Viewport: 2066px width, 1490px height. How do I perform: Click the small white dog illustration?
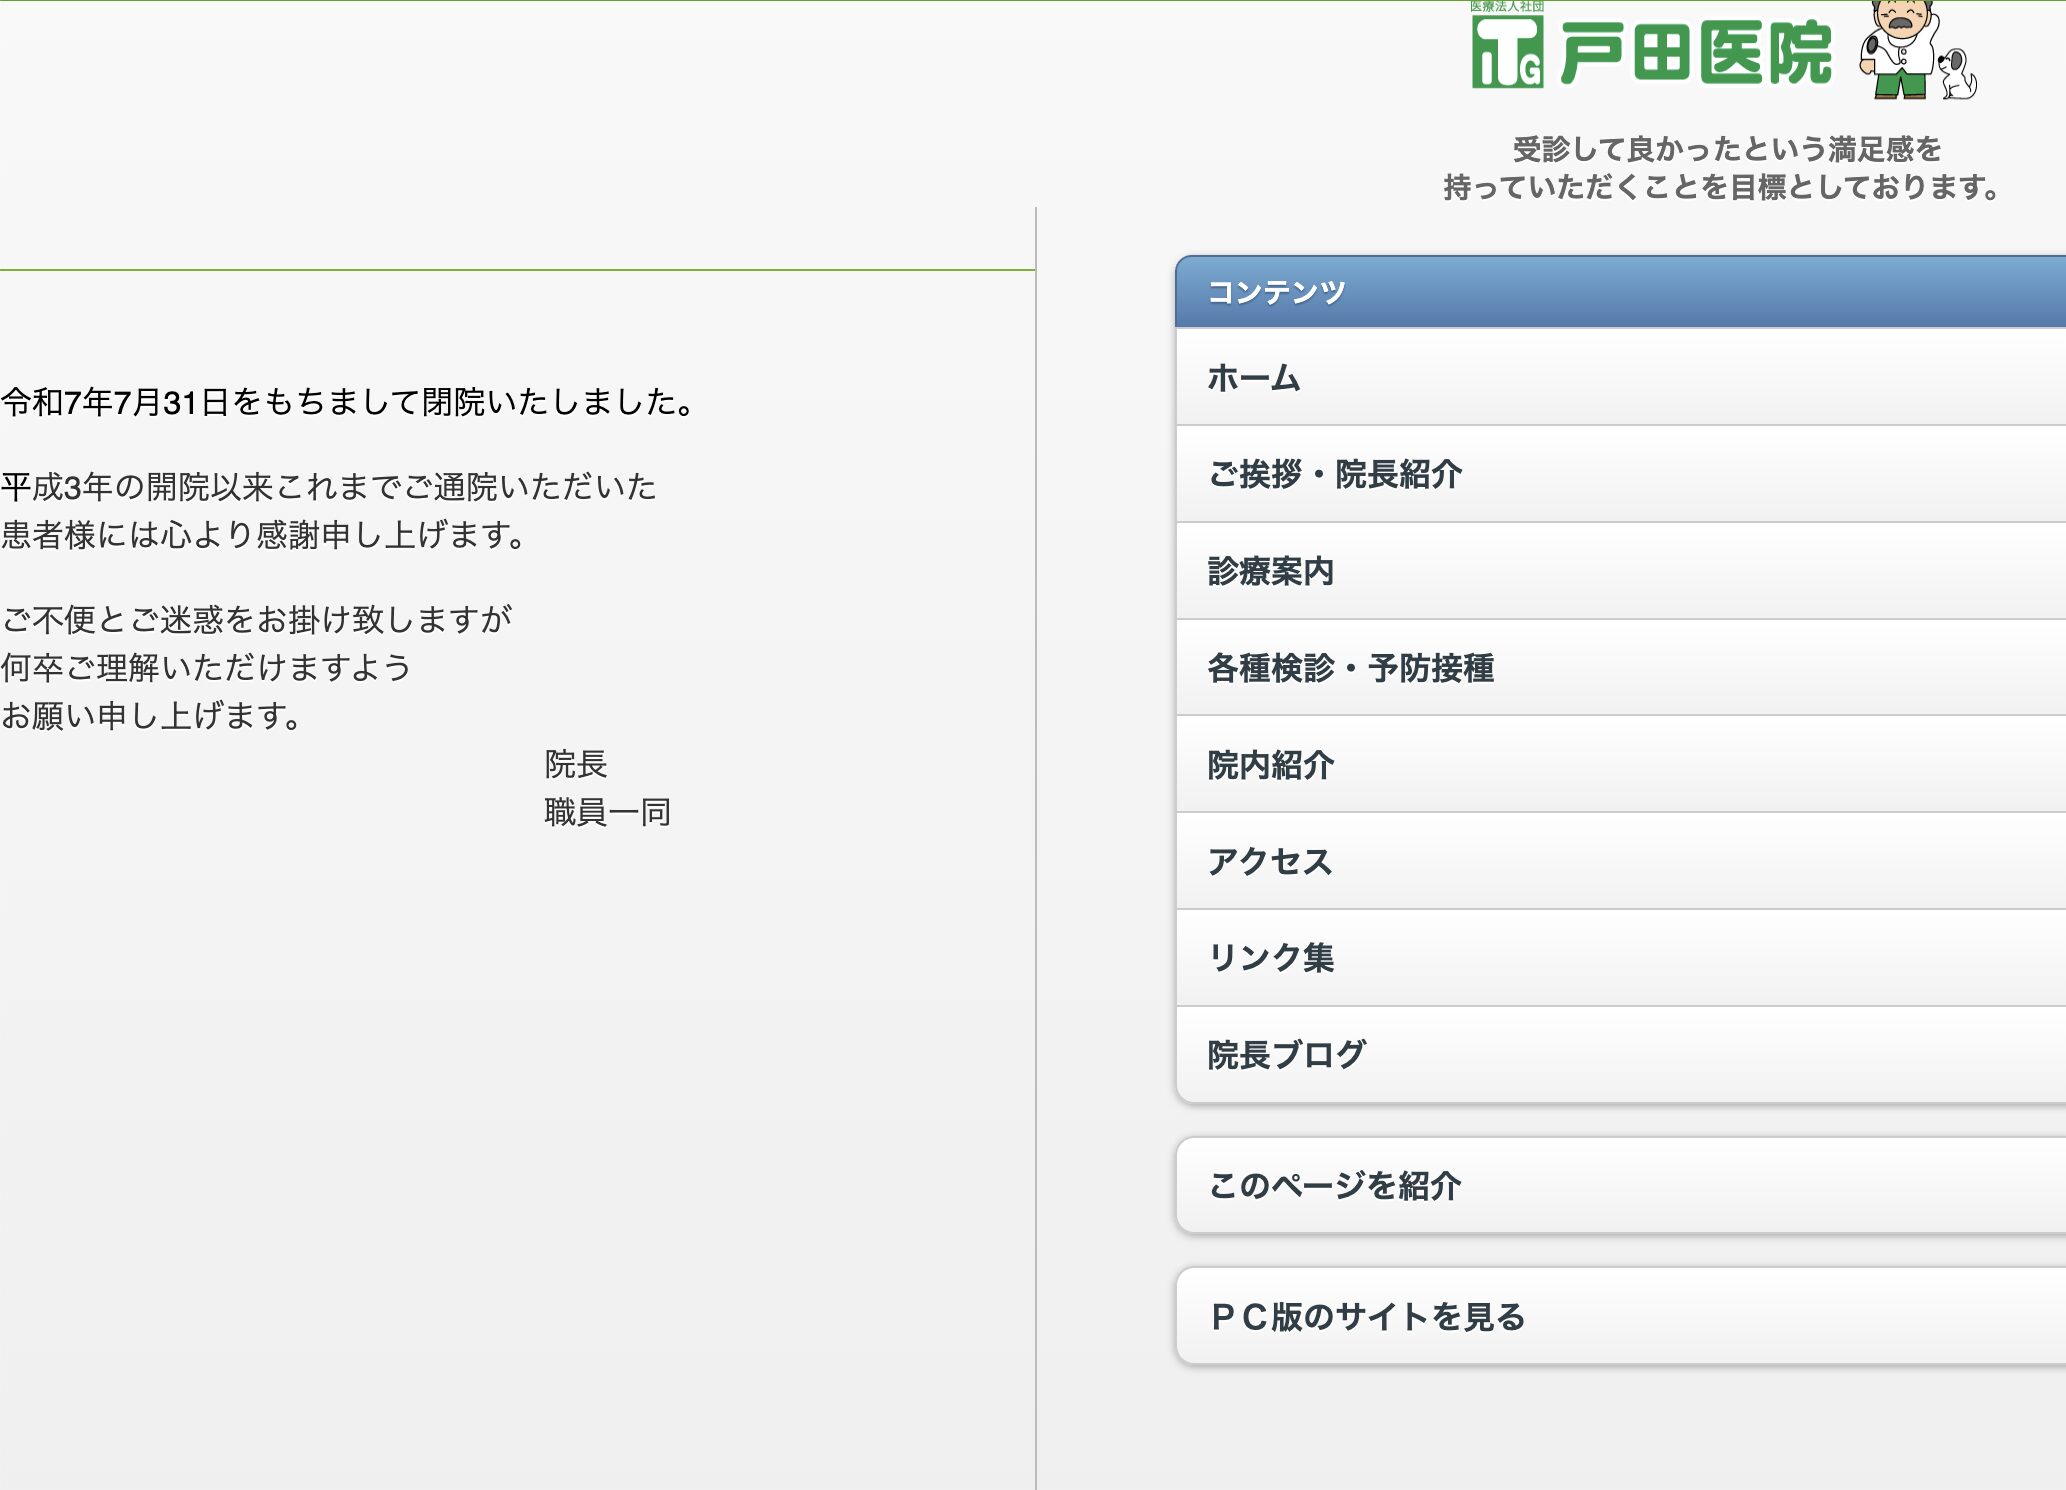point(1958,75)
